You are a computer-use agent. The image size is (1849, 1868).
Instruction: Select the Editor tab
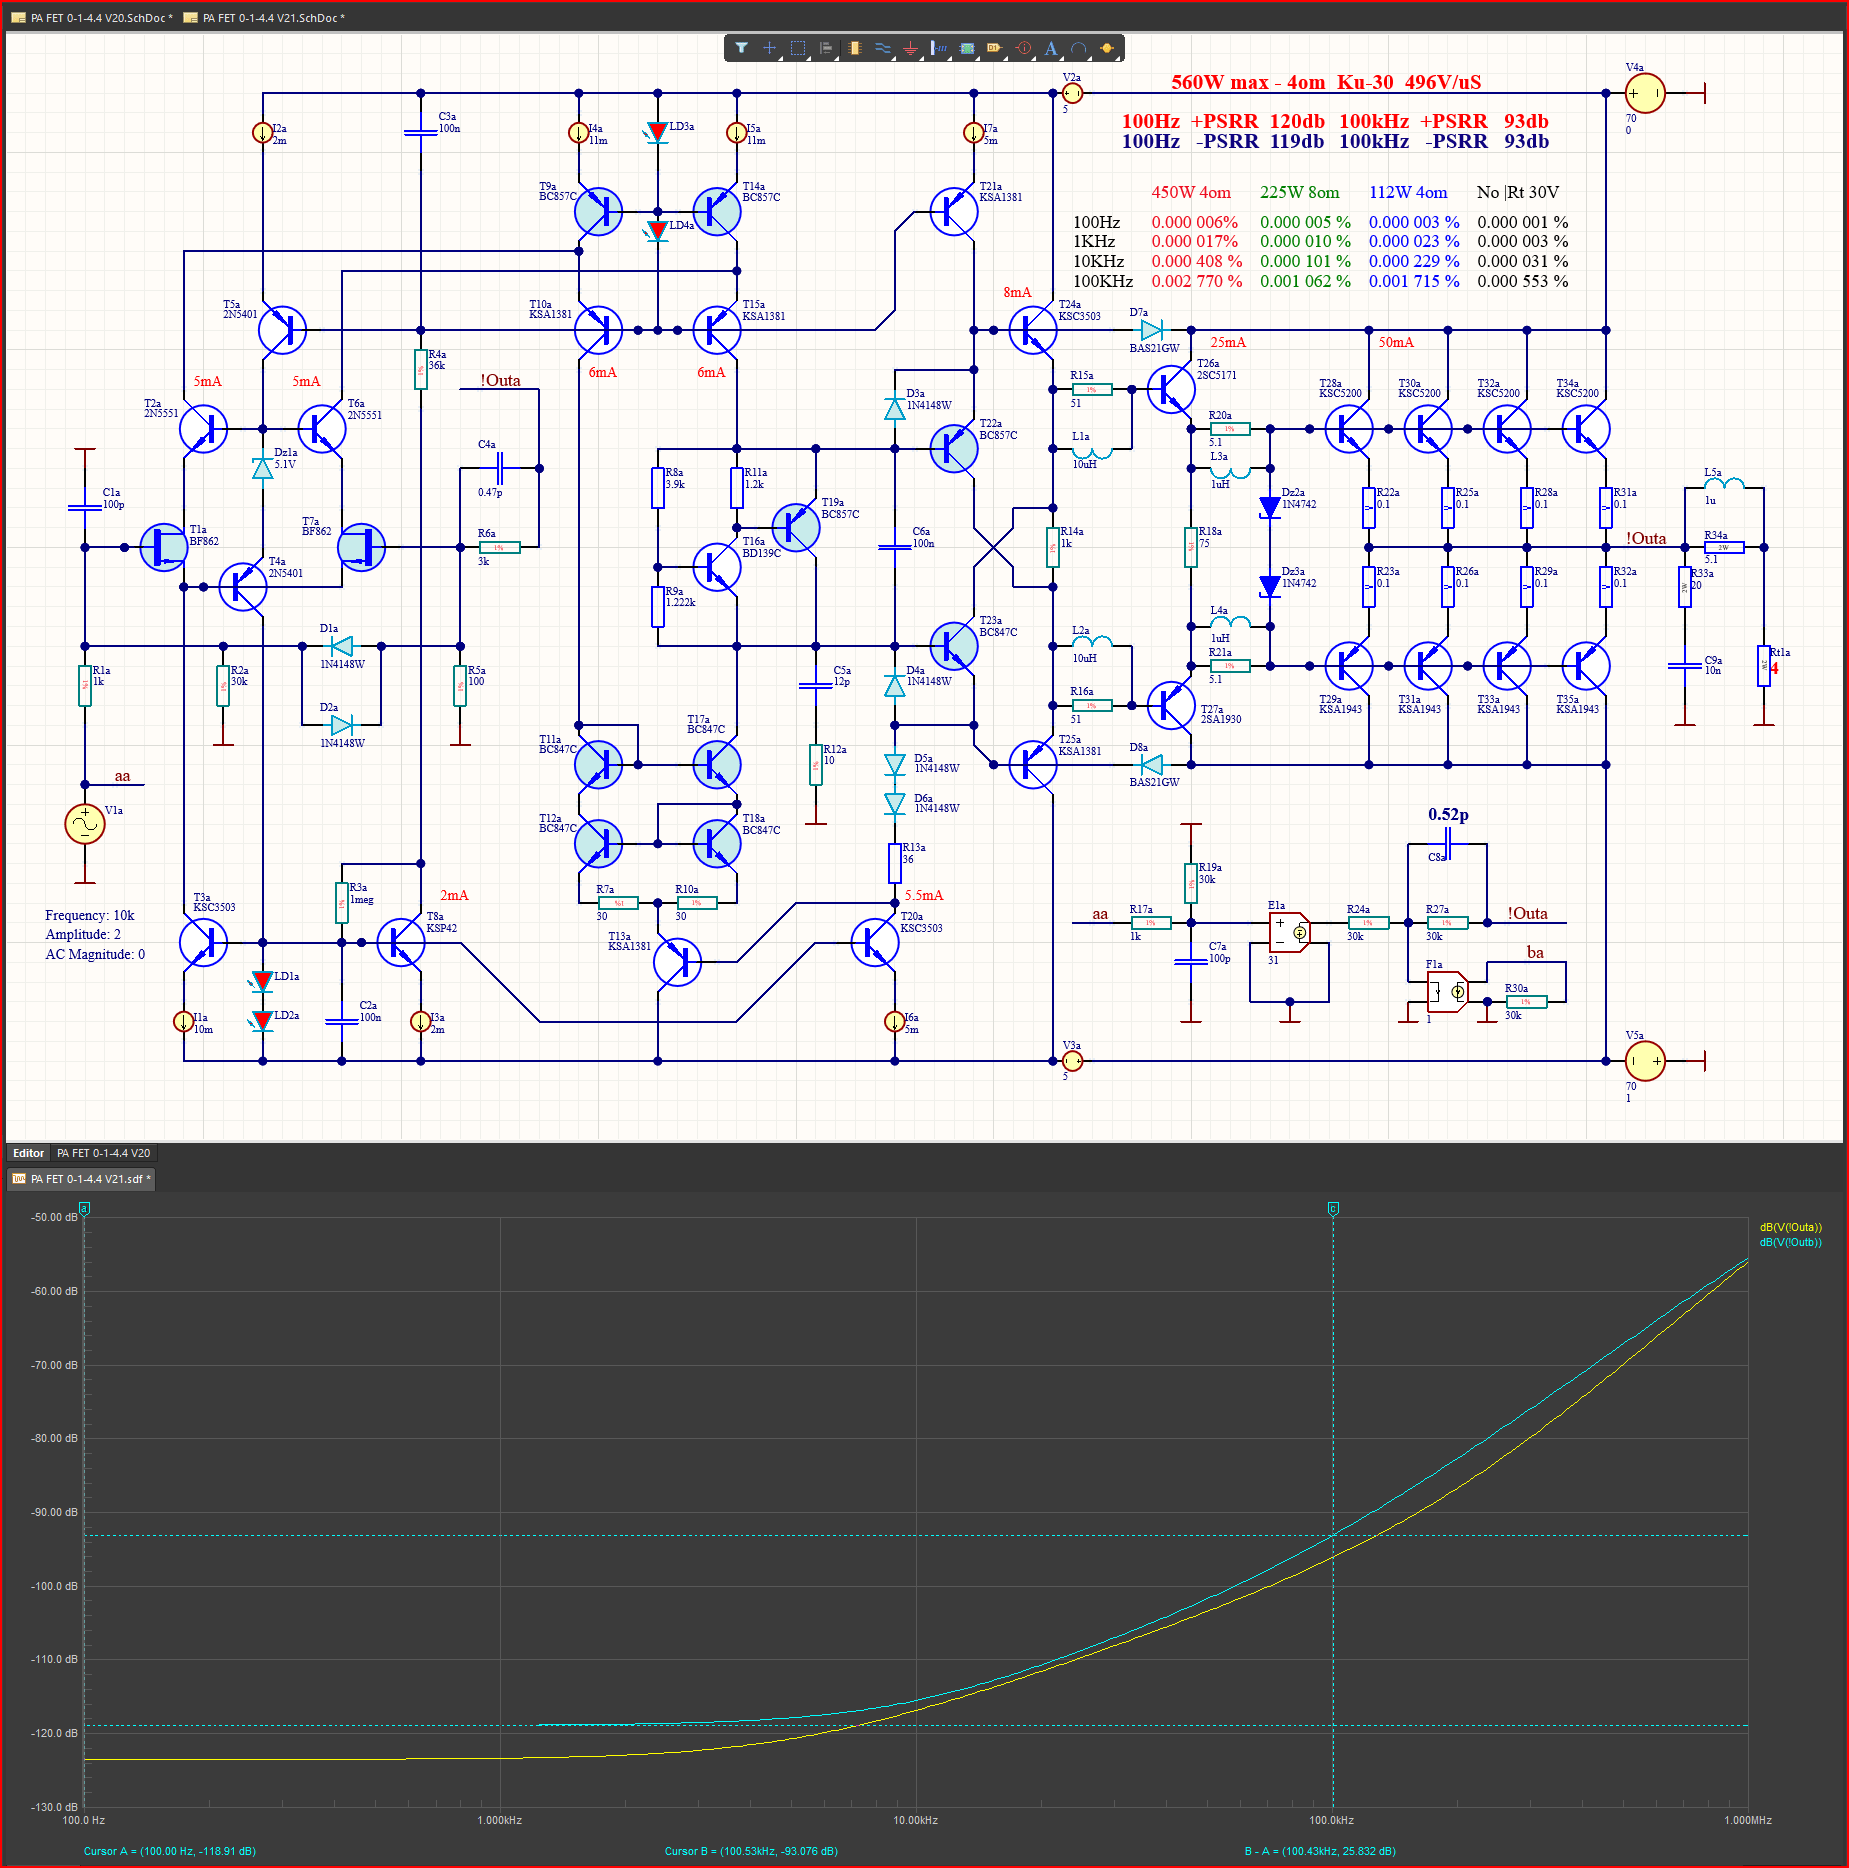point(28,1153)
